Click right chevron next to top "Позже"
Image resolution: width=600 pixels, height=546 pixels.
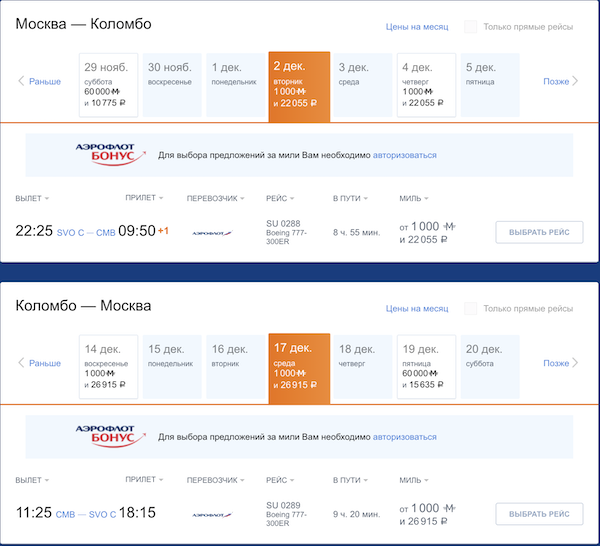[x=575, y=81]
